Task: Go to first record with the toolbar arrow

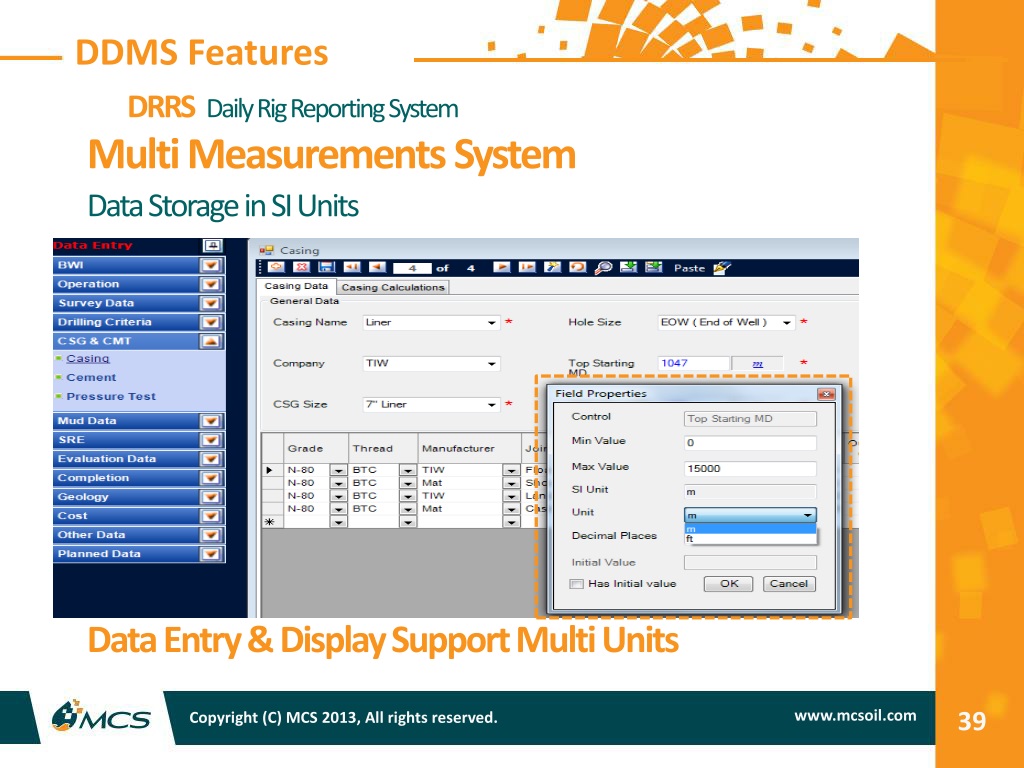Action: pos(352,267)
